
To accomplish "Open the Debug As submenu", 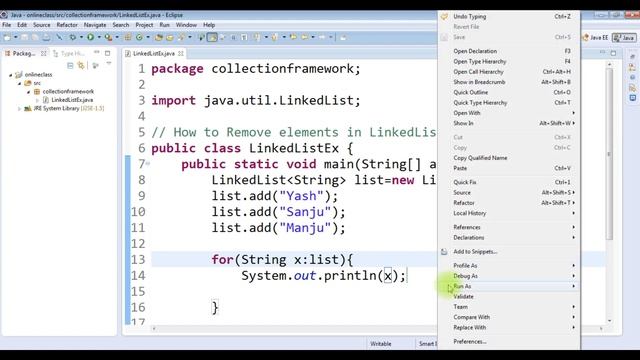I will click(x=508, y=276).
